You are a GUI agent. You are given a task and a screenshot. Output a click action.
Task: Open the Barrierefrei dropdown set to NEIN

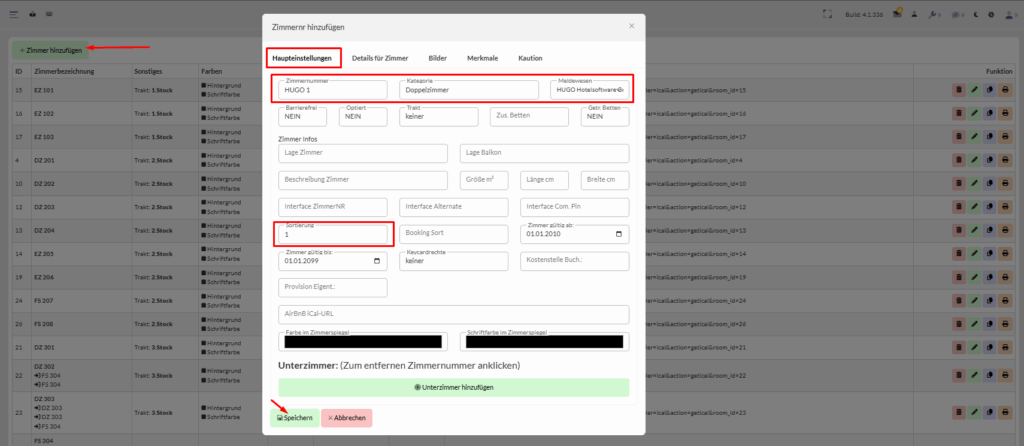point(304,117)
